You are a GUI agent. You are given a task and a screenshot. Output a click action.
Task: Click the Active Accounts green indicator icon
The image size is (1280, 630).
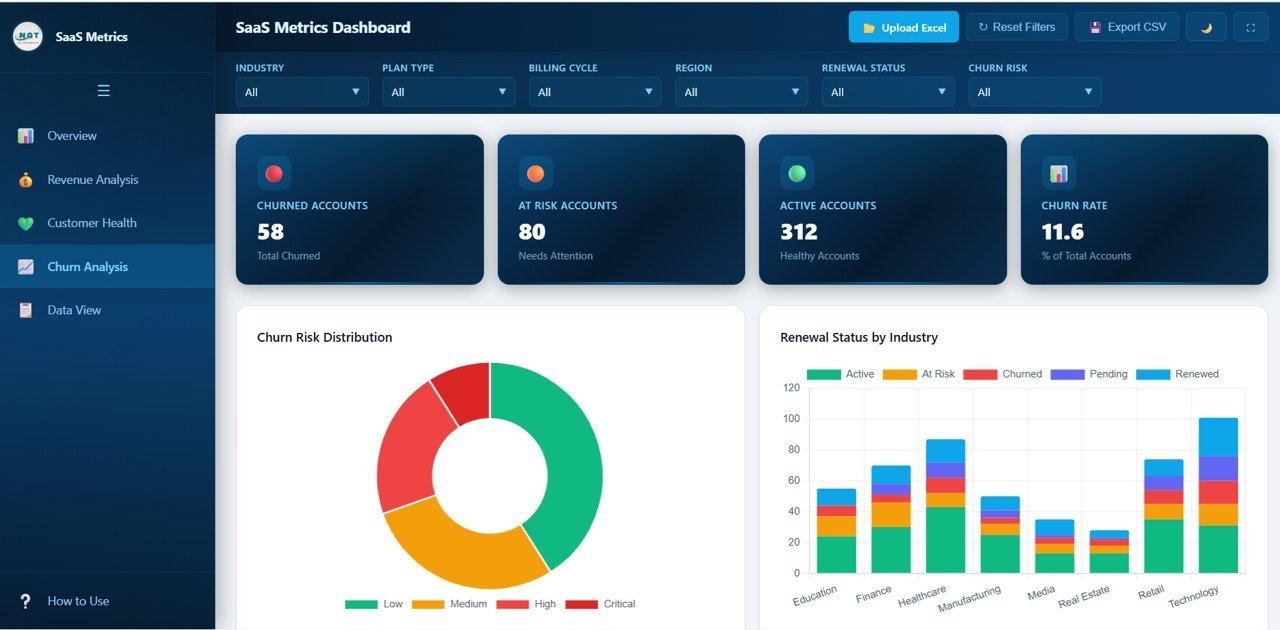point(797,172)
